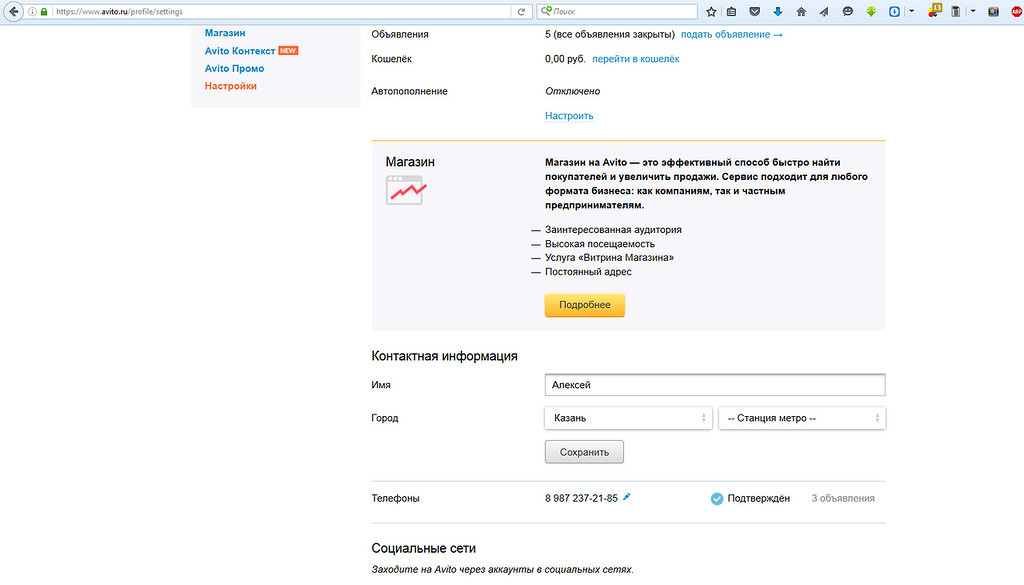1024x585 pixels.
Task: Click the Отключено autorefill status
Action: coord(573,91)
